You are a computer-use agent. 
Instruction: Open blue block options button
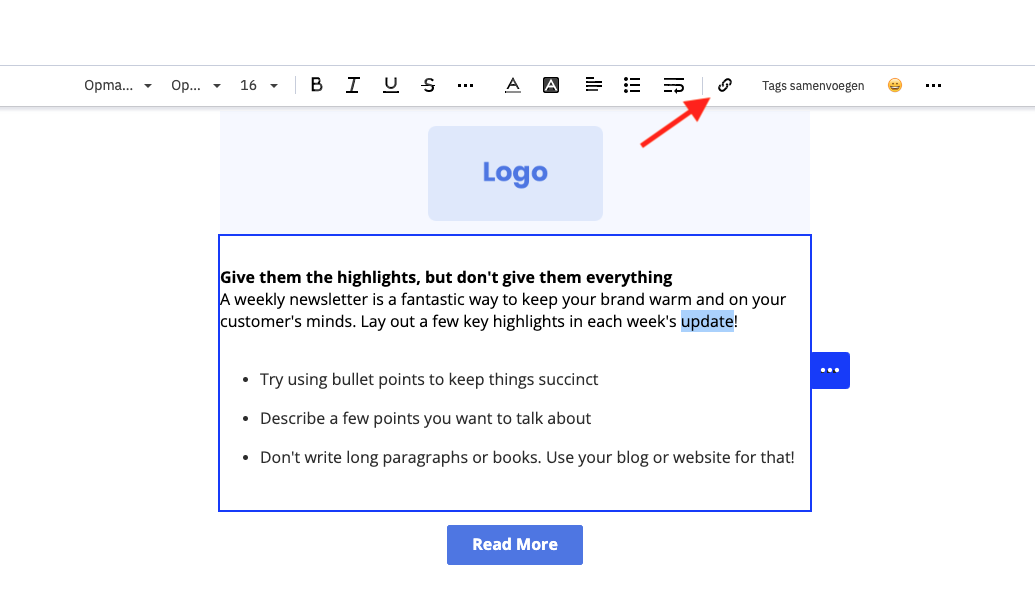pyautogui.click(x=830, y=370)
